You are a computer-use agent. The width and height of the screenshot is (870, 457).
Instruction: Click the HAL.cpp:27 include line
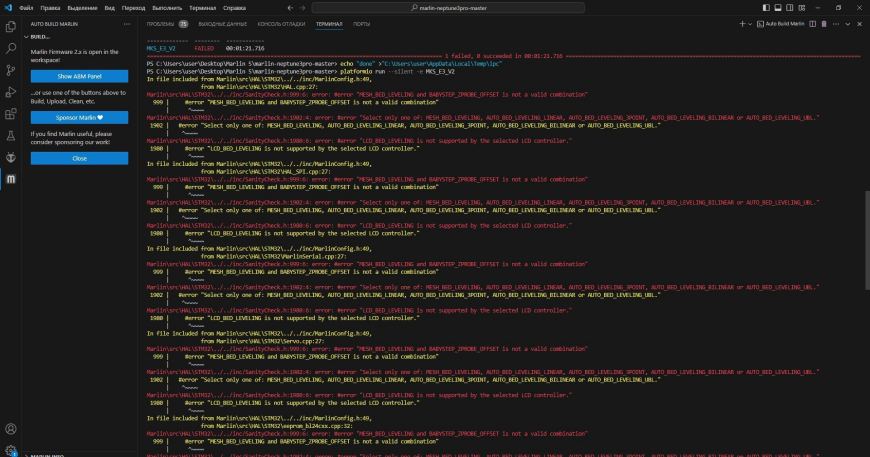click(259, 87)
